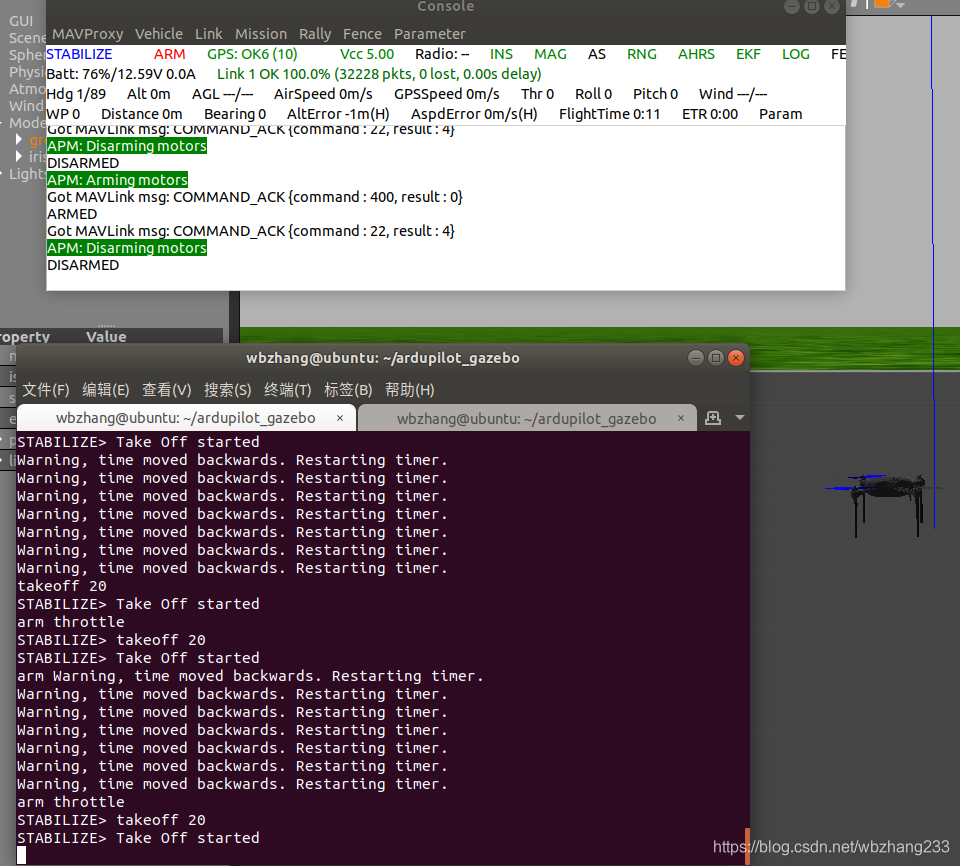The image size is (960, 866).
Task: Open the terminal tab list dropdown arrow
Action: tap(740, 418)
